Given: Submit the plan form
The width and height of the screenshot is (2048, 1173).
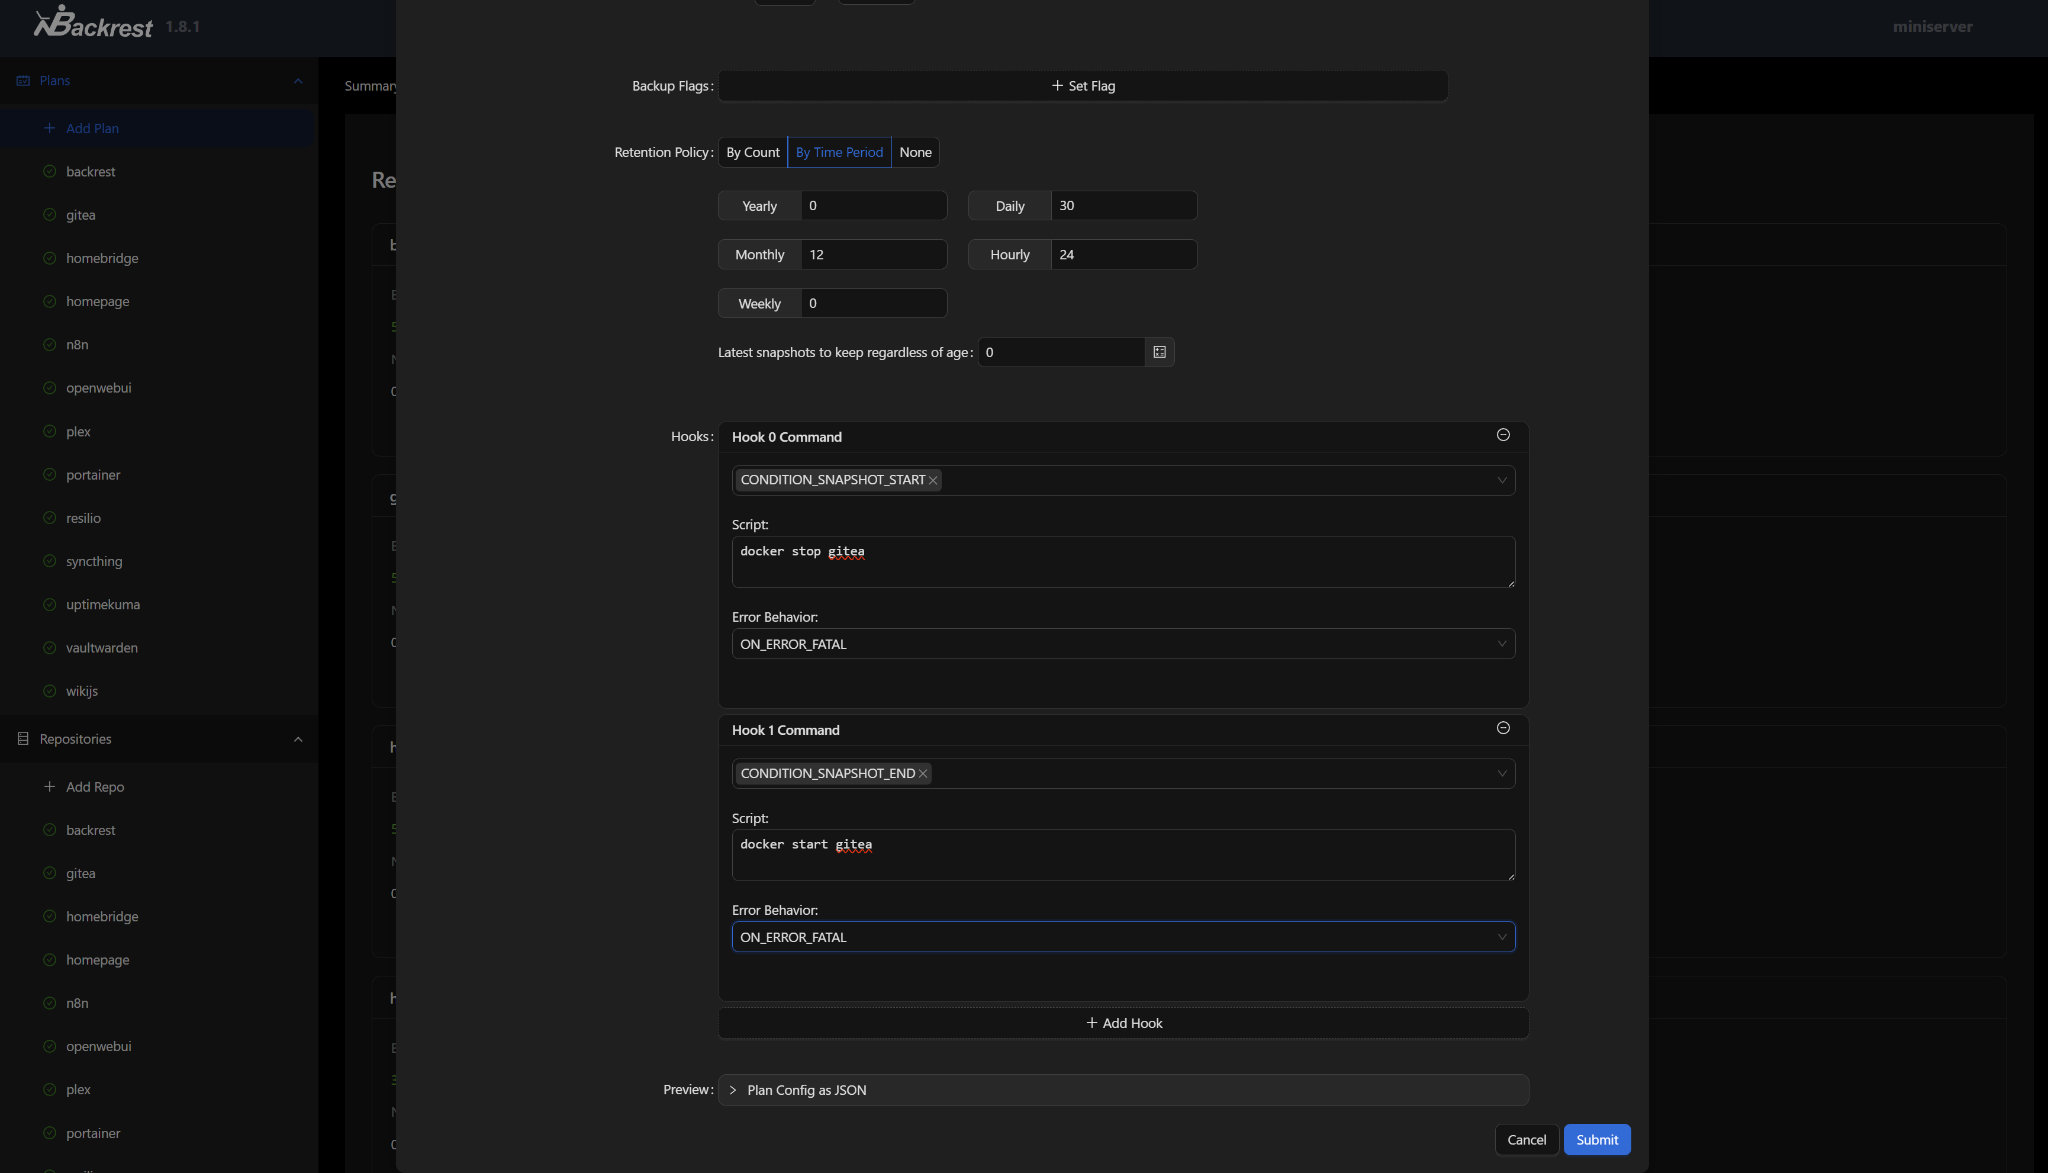Looking at the screenshot, I should [1597, 1140].
